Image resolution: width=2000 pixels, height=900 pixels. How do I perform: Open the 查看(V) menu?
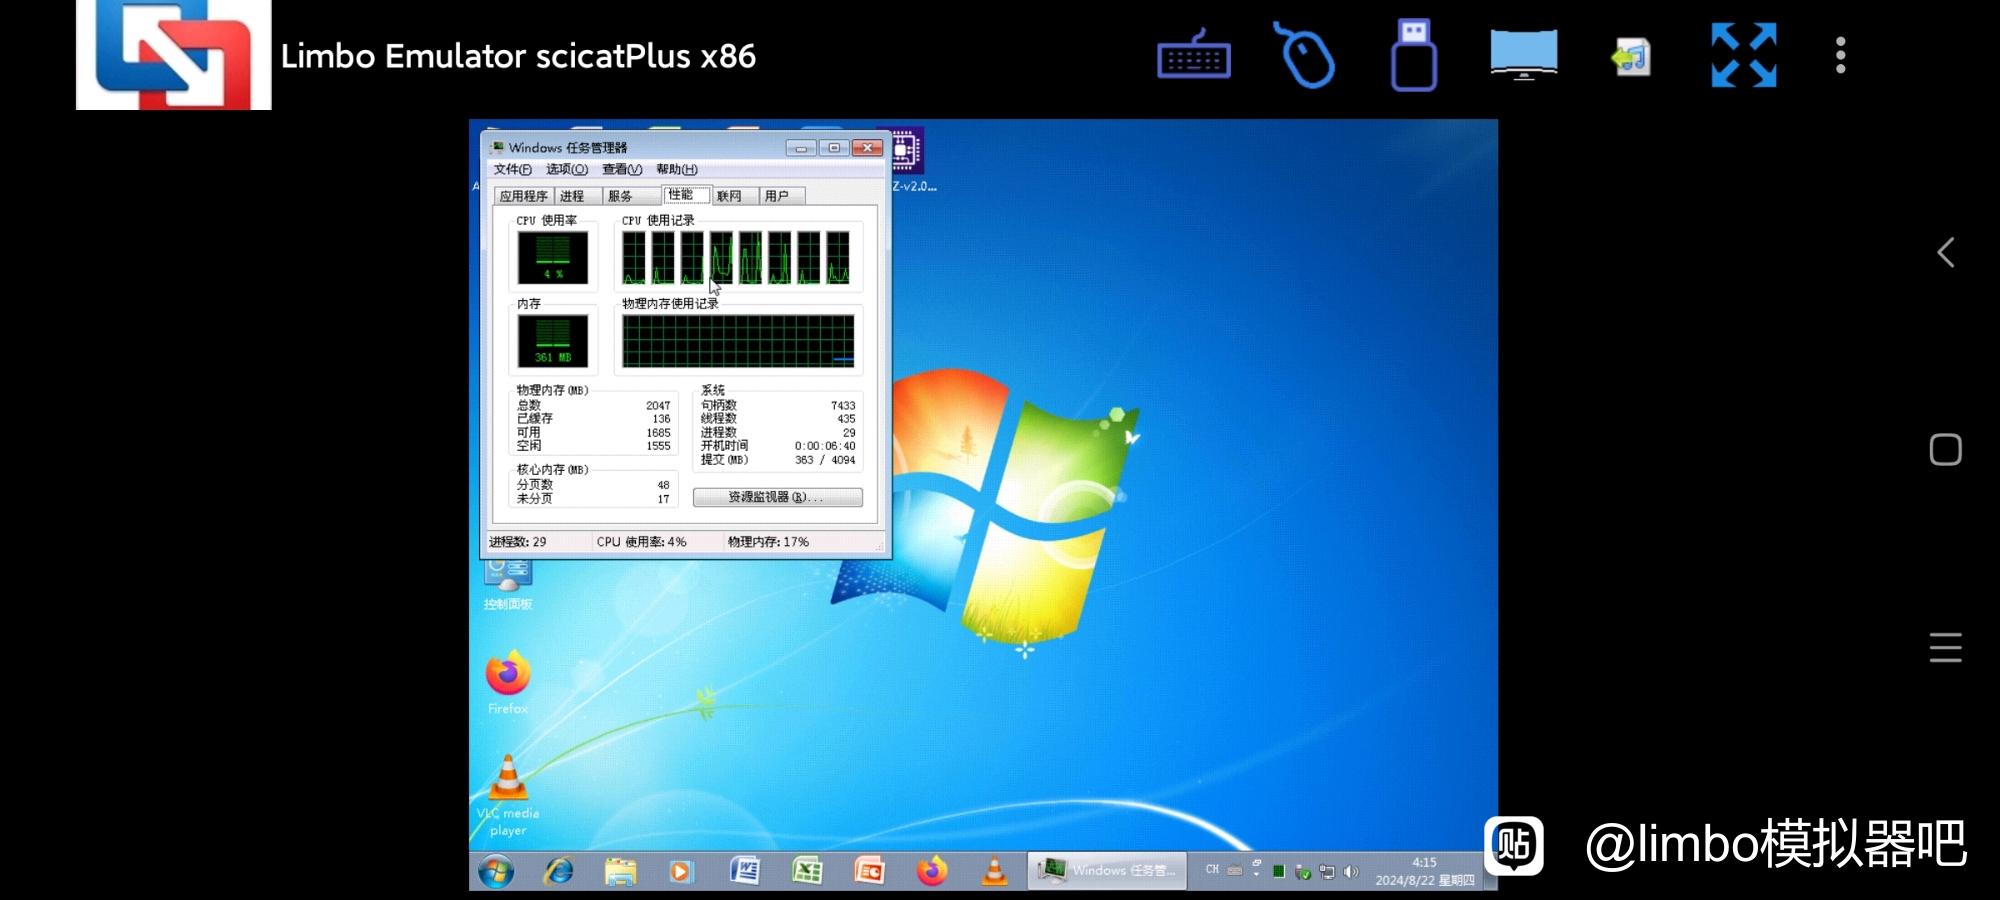click(x=621, y=169)
